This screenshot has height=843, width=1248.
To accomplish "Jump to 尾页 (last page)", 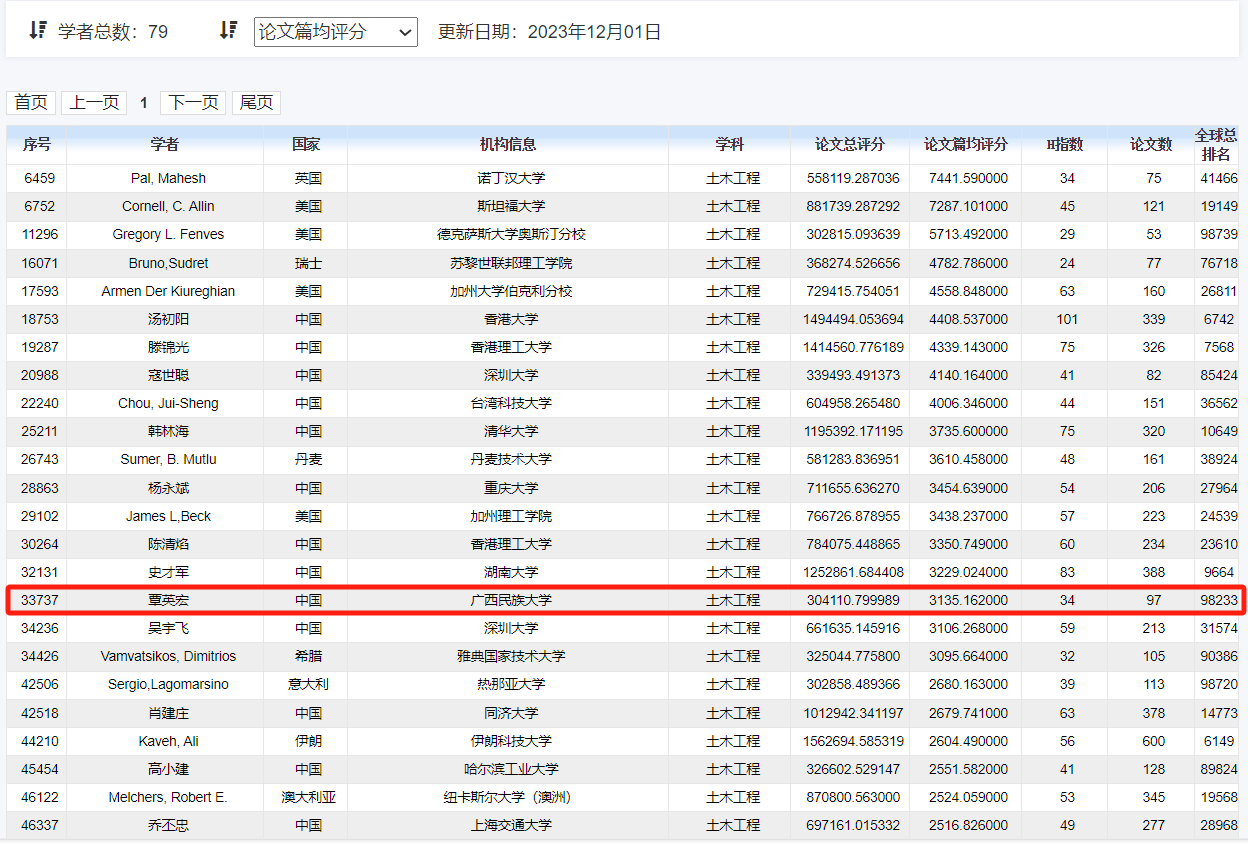I will (x=256, y=103).
